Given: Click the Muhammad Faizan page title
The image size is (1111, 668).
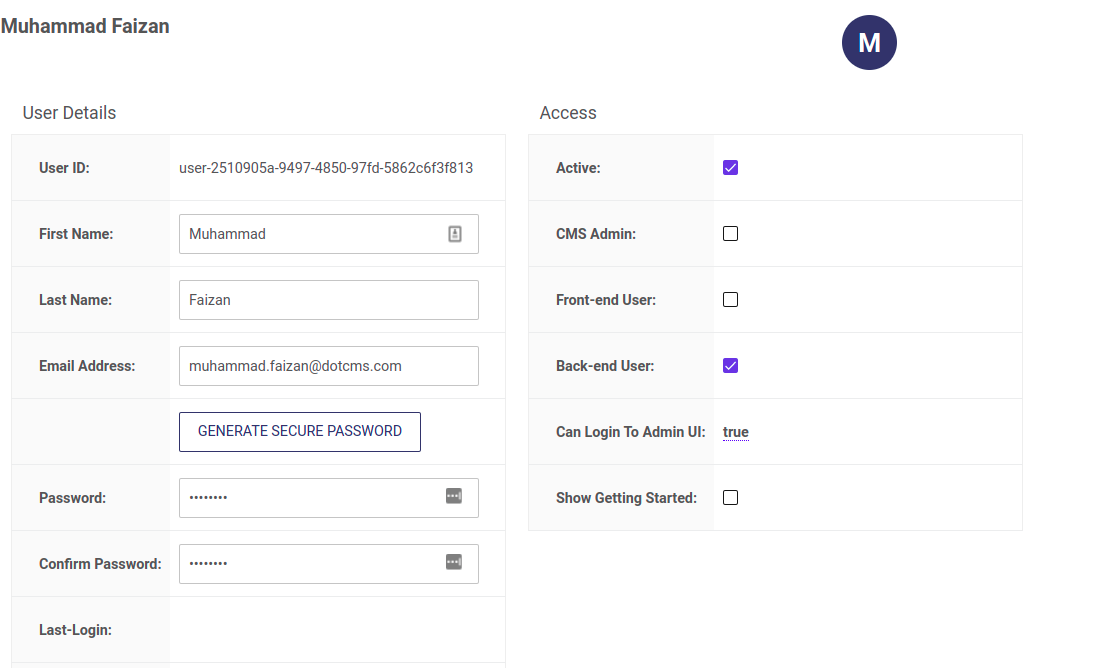Looking at the screenshot, I should [85, 25].
